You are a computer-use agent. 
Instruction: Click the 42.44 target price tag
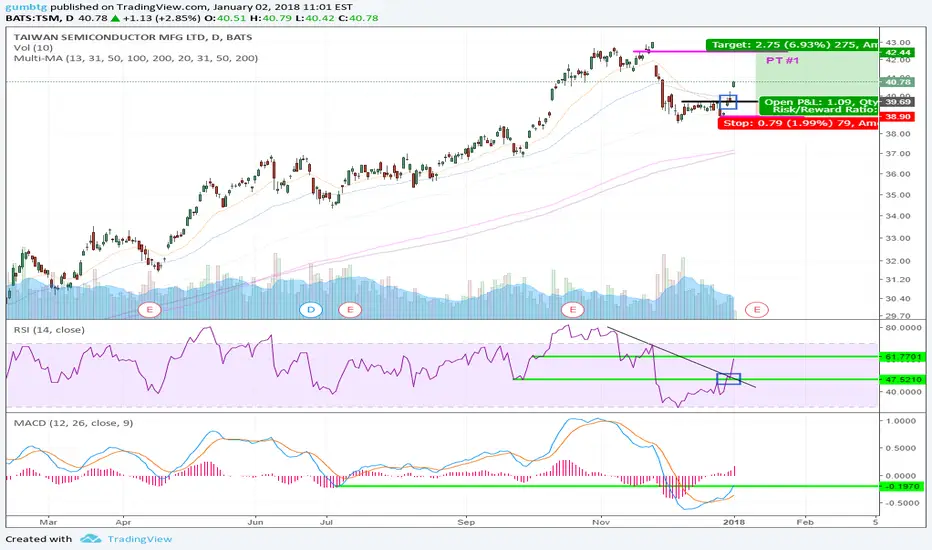898,52
